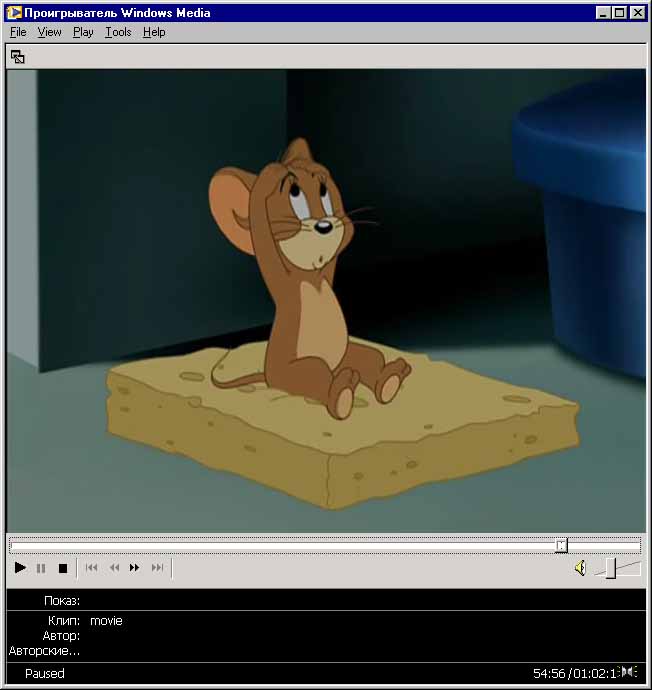Click the Windows Media icon in the title bar
This screenshot has width=652, height=690.
coord(14,12)
